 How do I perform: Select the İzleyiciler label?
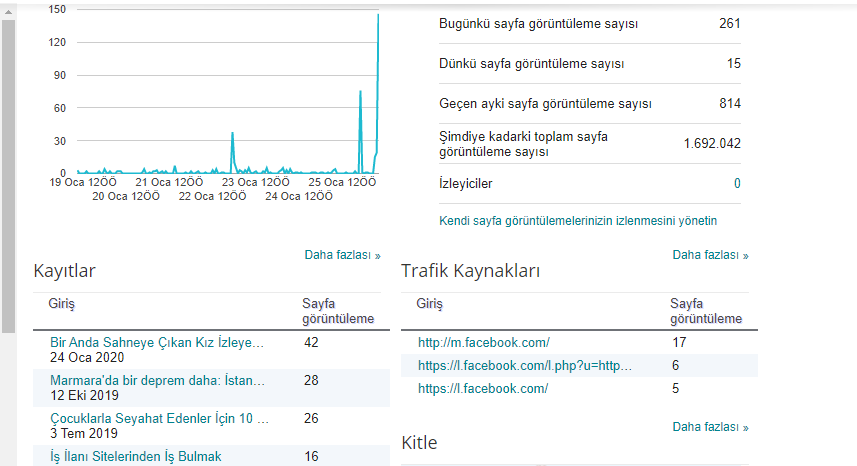coord(466,184)
